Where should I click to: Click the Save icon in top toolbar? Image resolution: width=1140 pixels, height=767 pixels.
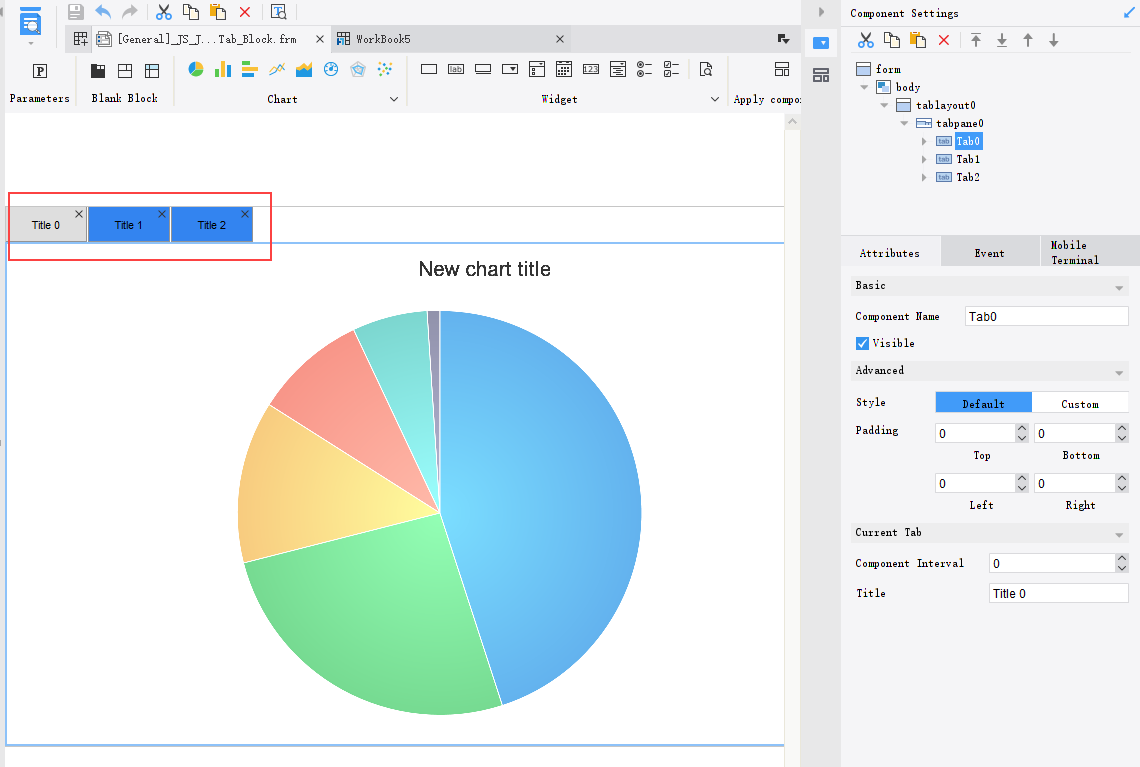[x=76, y=12]
